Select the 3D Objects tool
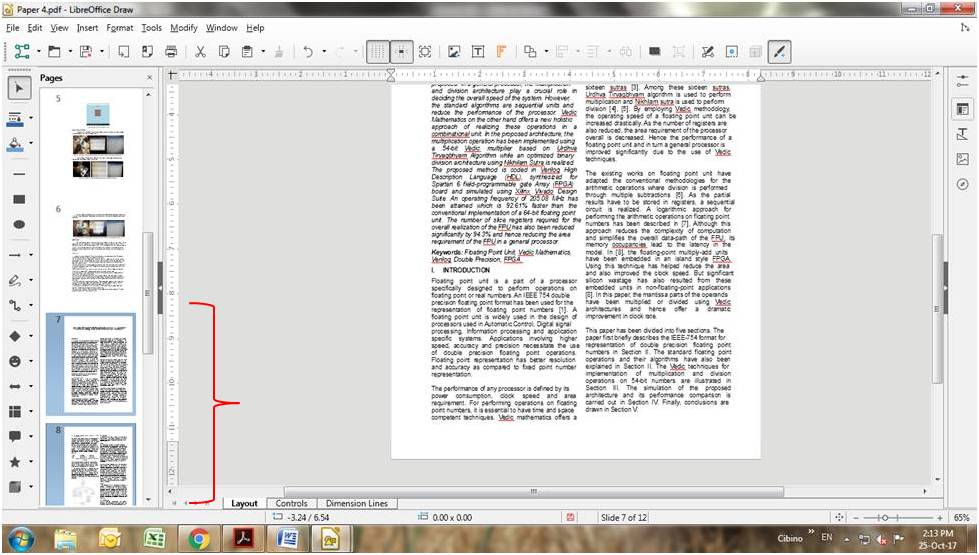This screenshot has width=979, height=555. click(x=16, y=486)
